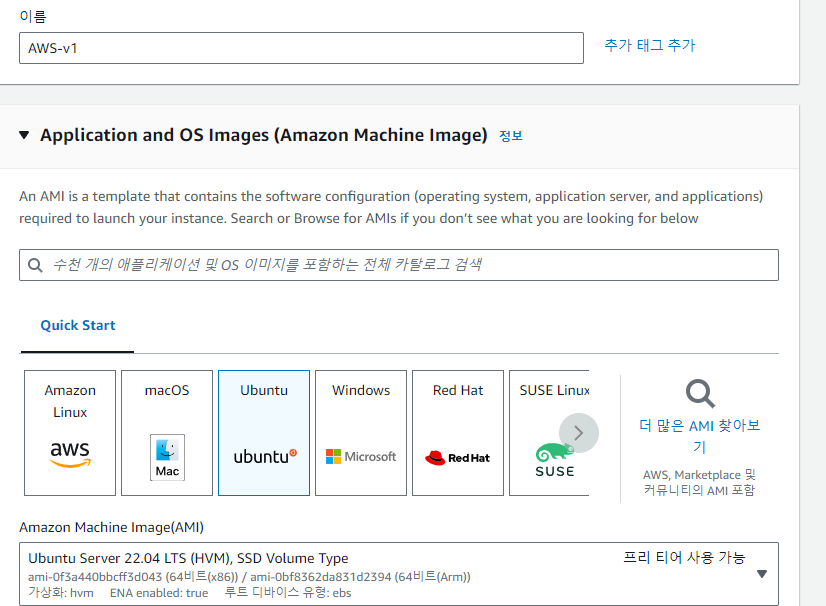Switch to the Quick Start tab
The width and height of the screenshot is (826, 606).
click(x=77, y=326)
